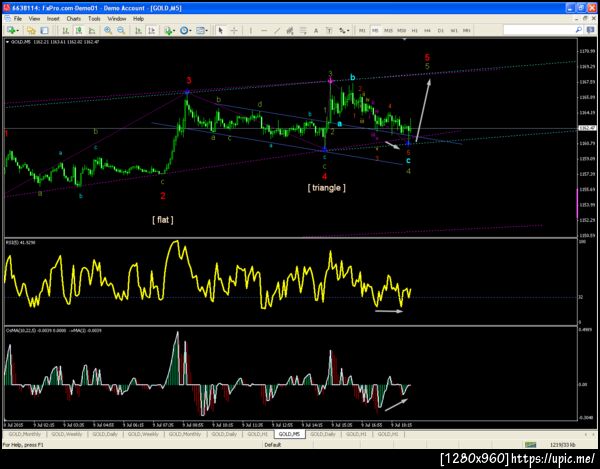Switch to the M15 timeframe
Viewport: 600px width, 469px height.
tap(388, 31)
